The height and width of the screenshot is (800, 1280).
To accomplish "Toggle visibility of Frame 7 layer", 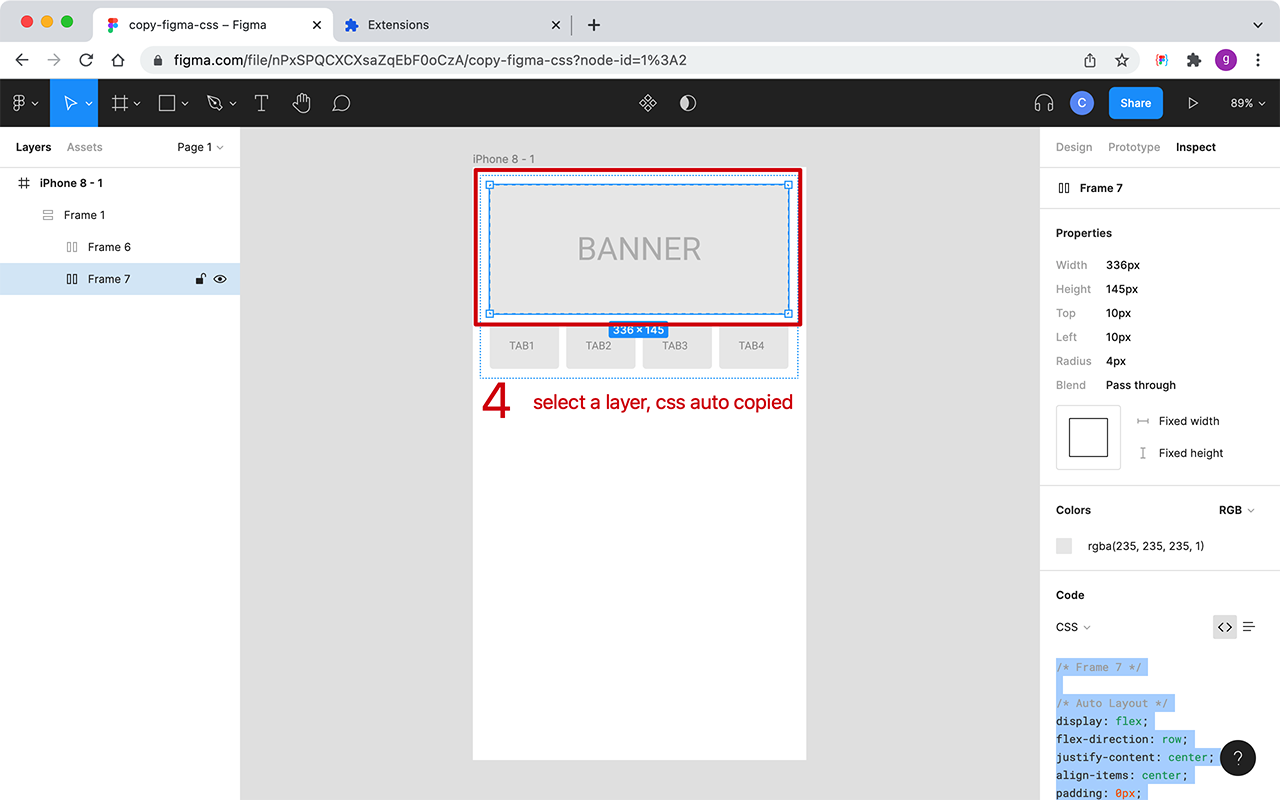I will coord(220,279).
